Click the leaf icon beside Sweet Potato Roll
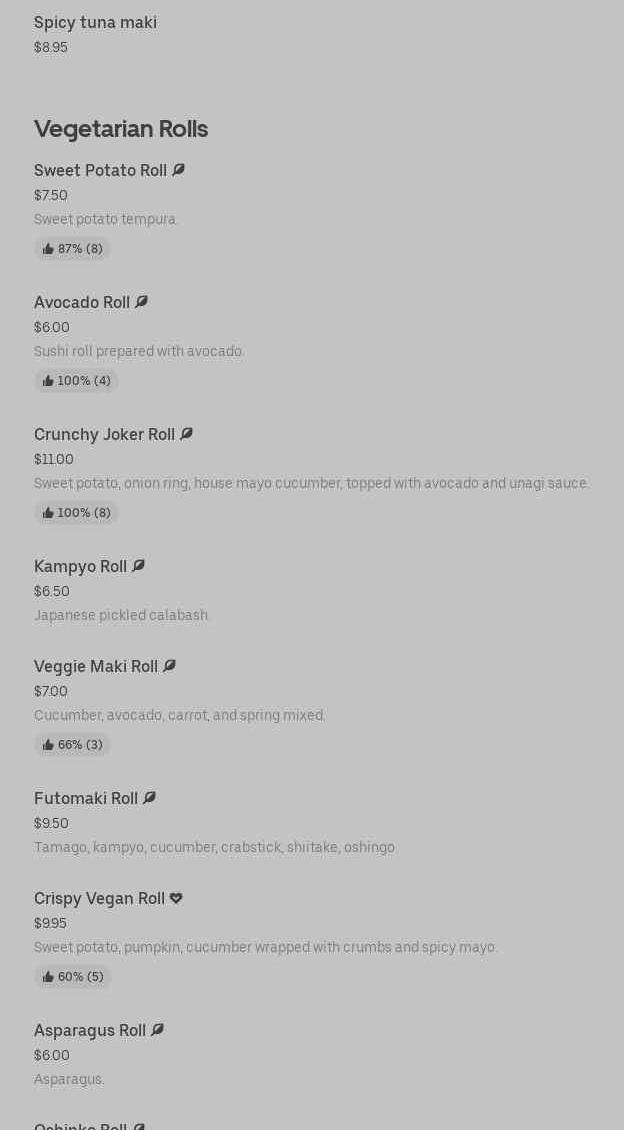This screenshot has height=1130, width=624. point(178,170)
